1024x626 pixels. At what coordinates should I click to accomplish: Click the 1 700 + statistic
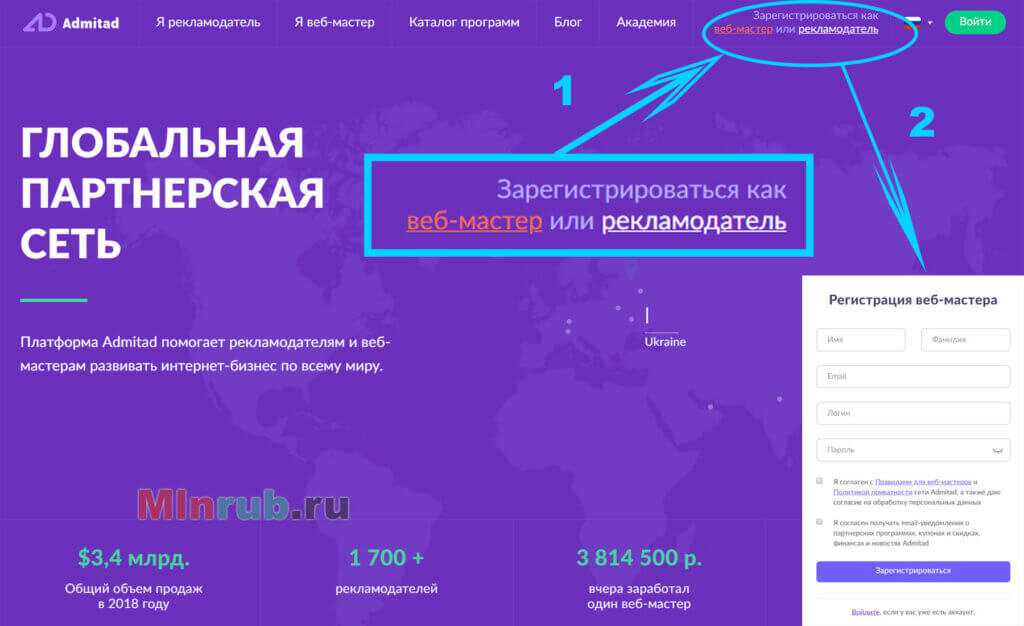(387, 557)
